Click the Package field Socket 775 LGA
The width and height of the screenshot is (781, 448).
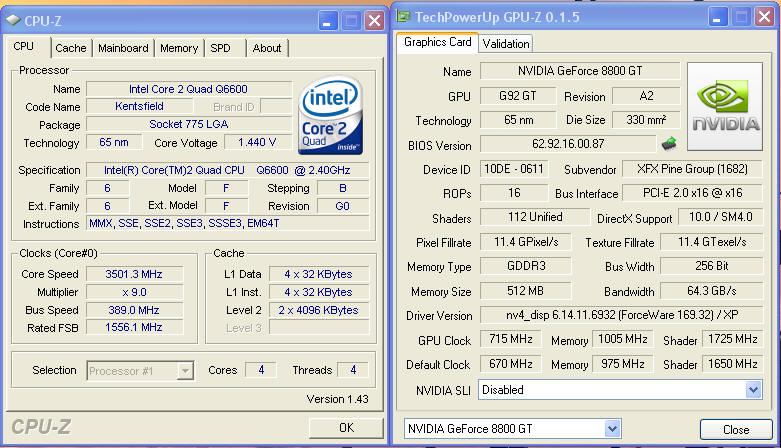189,124
